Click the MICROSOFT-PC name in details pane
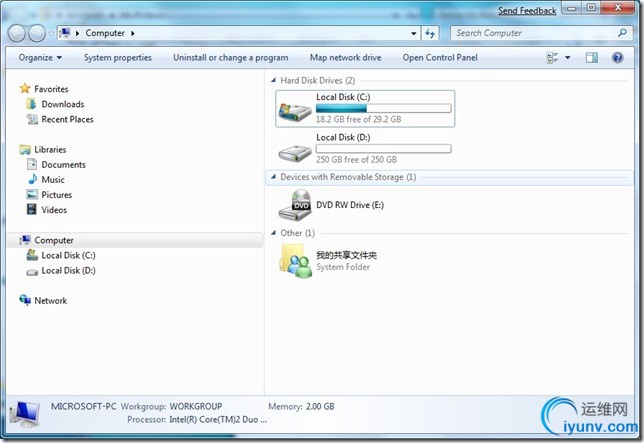This screenshot has width=644, height=443. 83,406
